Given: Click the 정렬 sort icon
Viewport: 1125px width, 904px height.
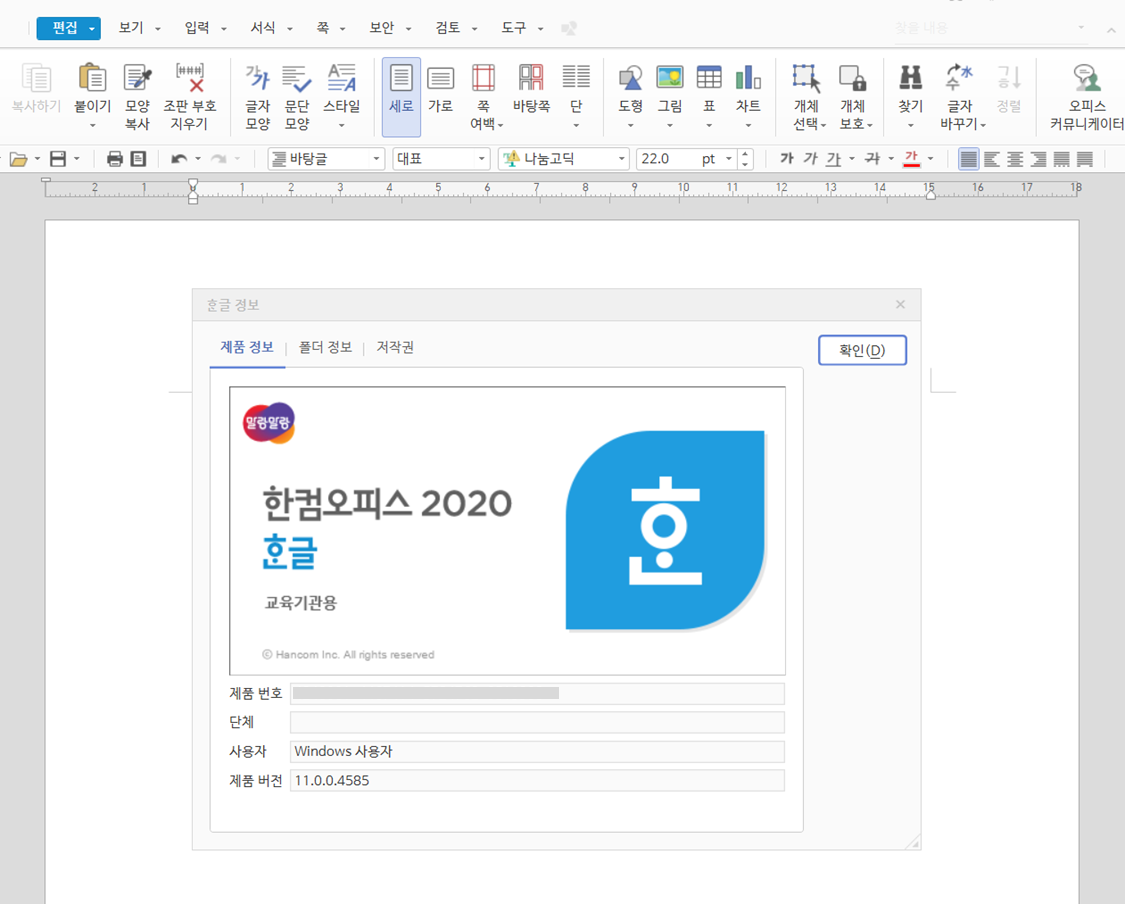Looking at the screenshot, I should click(x=1009, y=77).
